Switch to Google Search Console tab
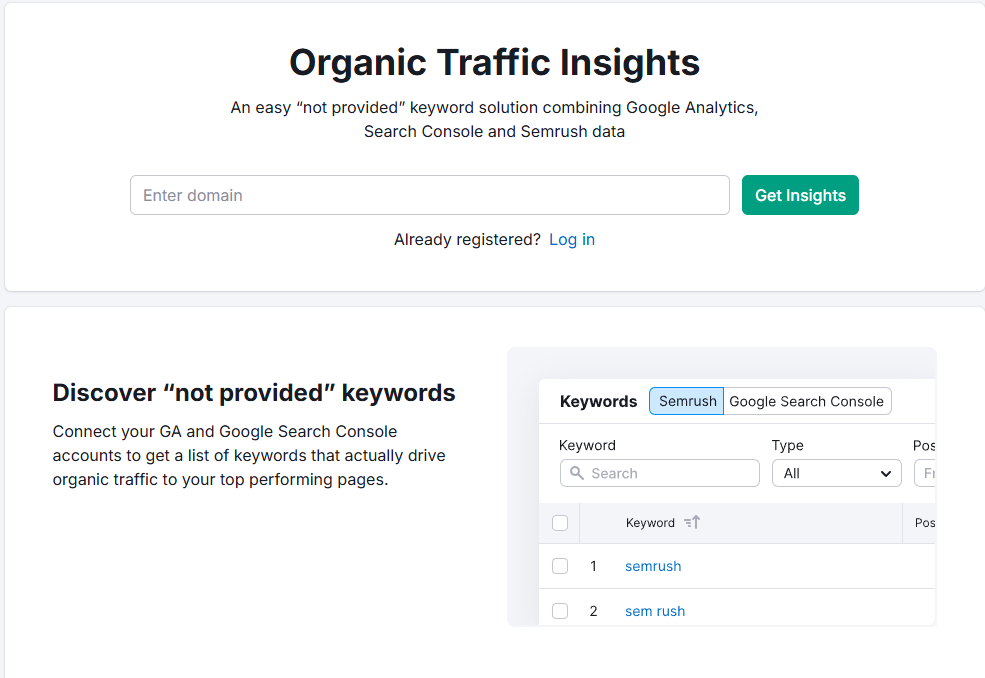This screenshot has width=985, height=678. (x=807, y=401)
